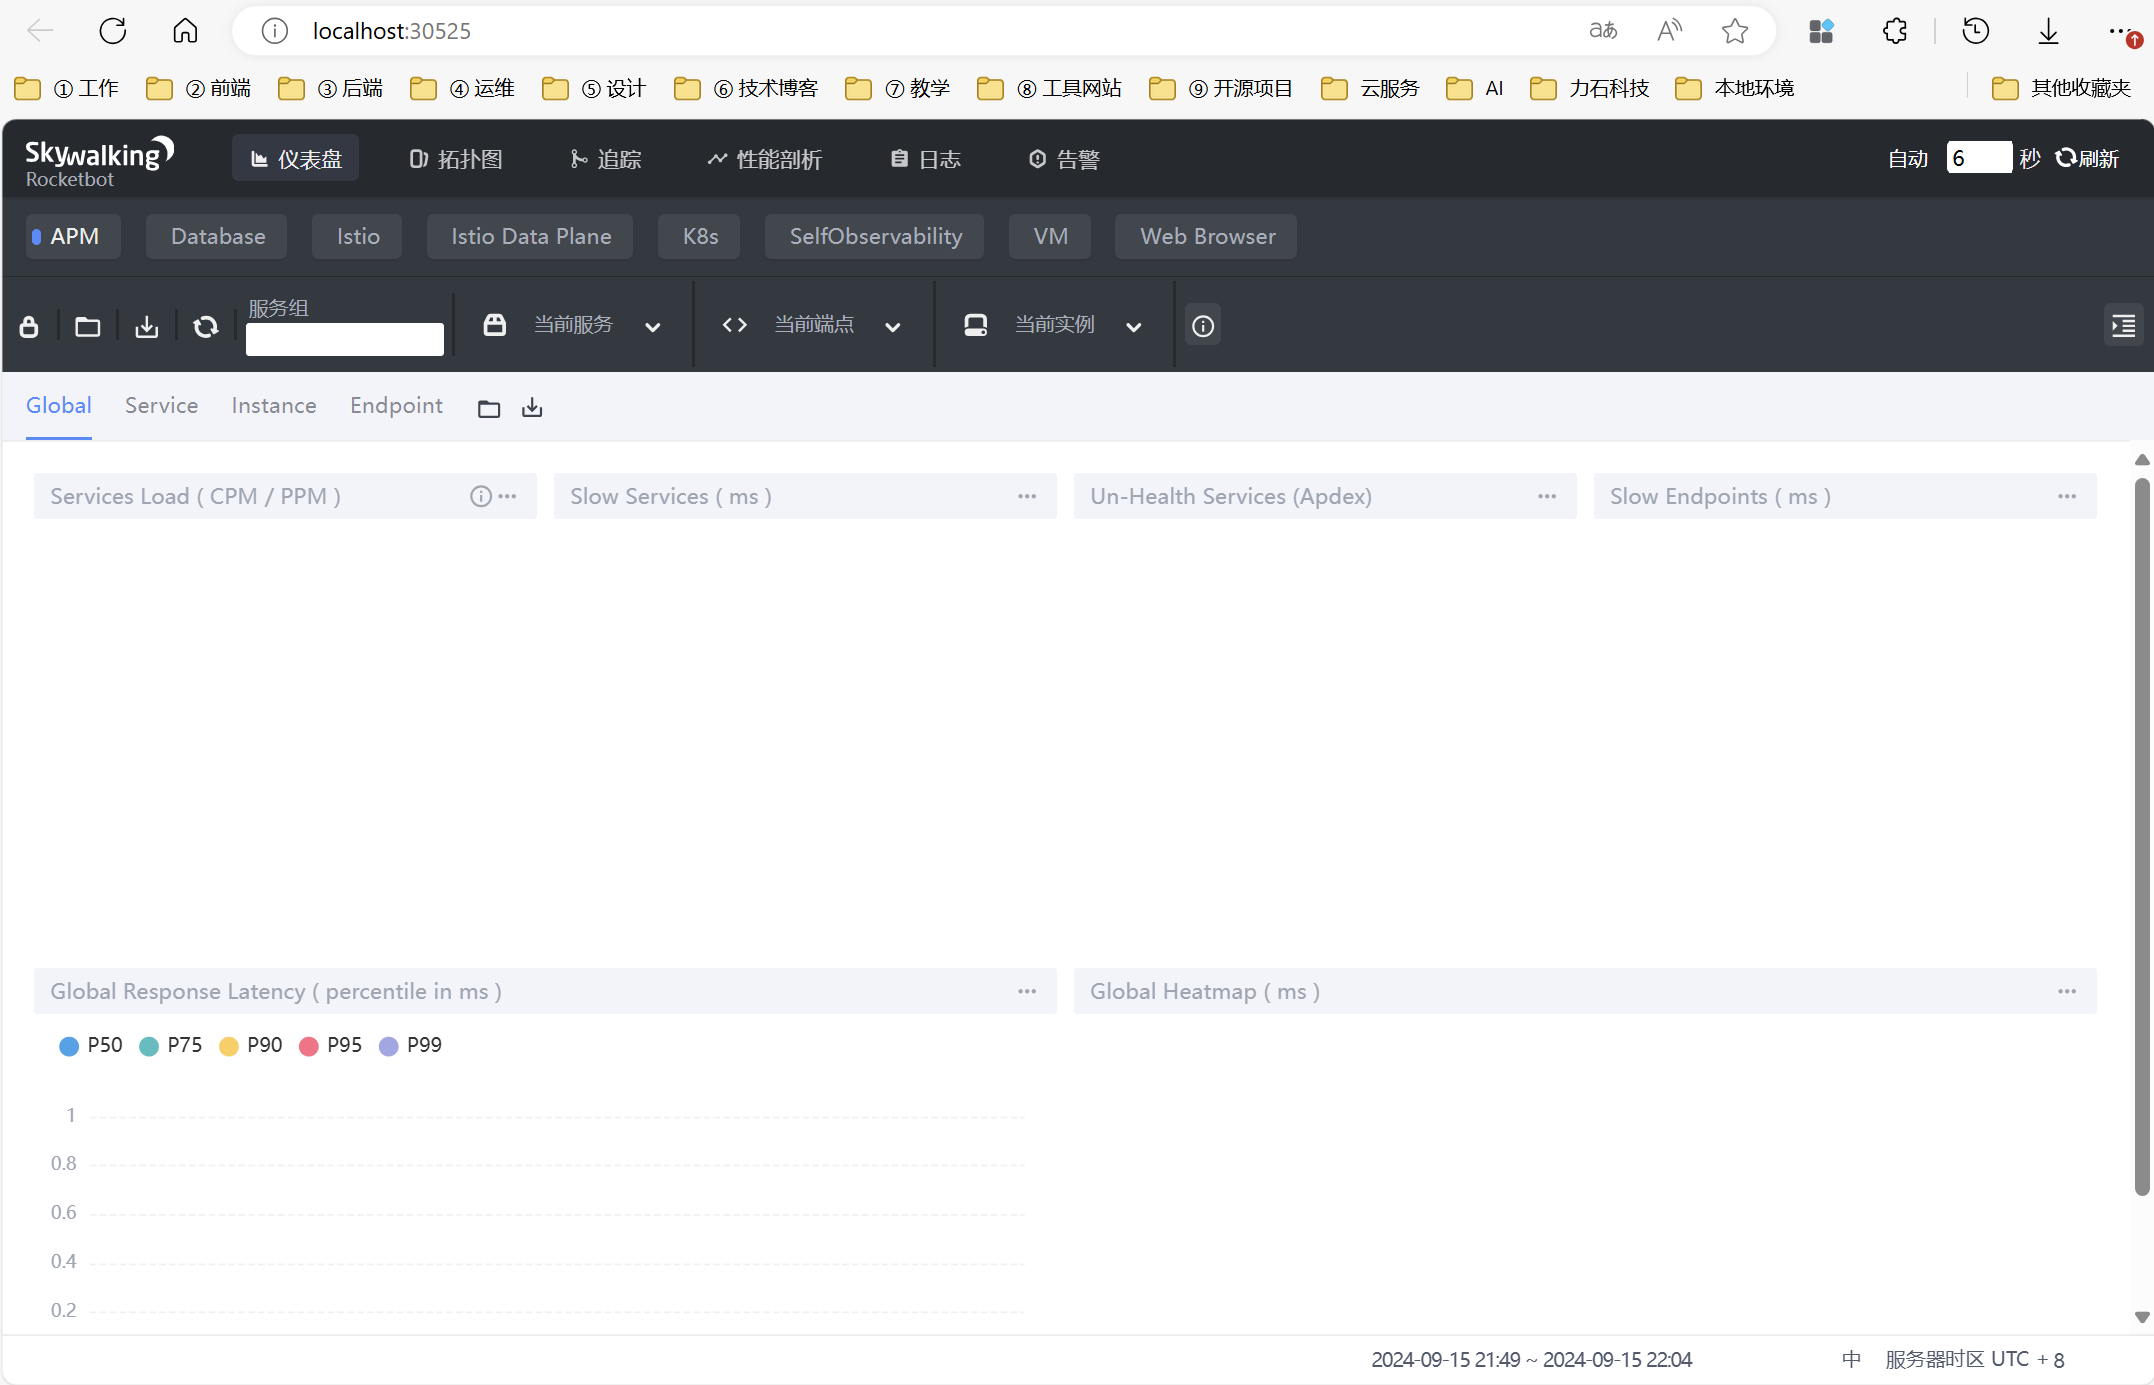Image resolution: width=2154 pixels, height=1385 pixels.
Task: Open the 拓扑图 topology page
Action: click(455, 158)
